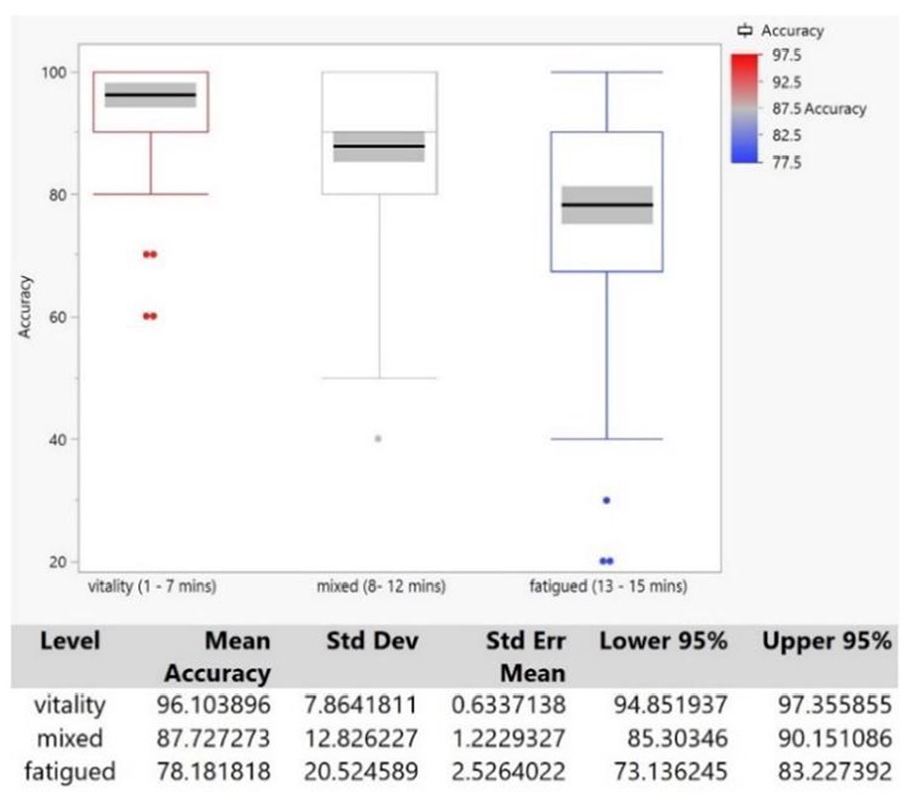Click the Upper 95% column header
The width and height of the screenshot is (906, 812).
pyautogui.click(x=827, y=641)
